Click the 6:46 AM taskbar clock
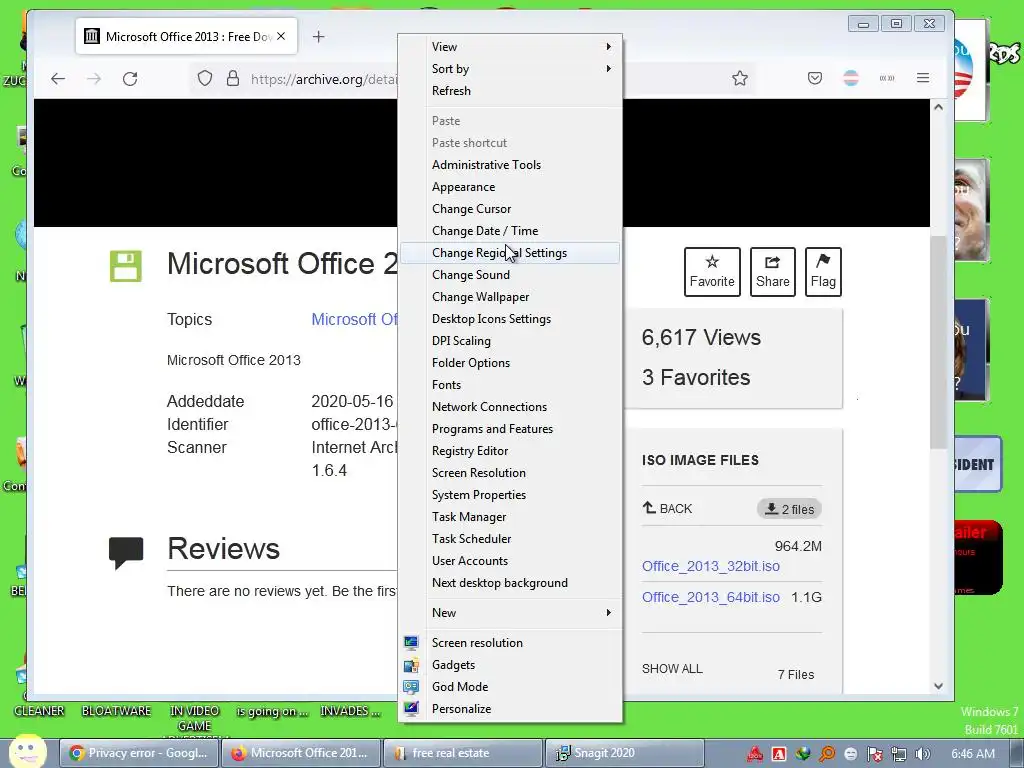Screen dimensions: 1024x768 [972, 754]
